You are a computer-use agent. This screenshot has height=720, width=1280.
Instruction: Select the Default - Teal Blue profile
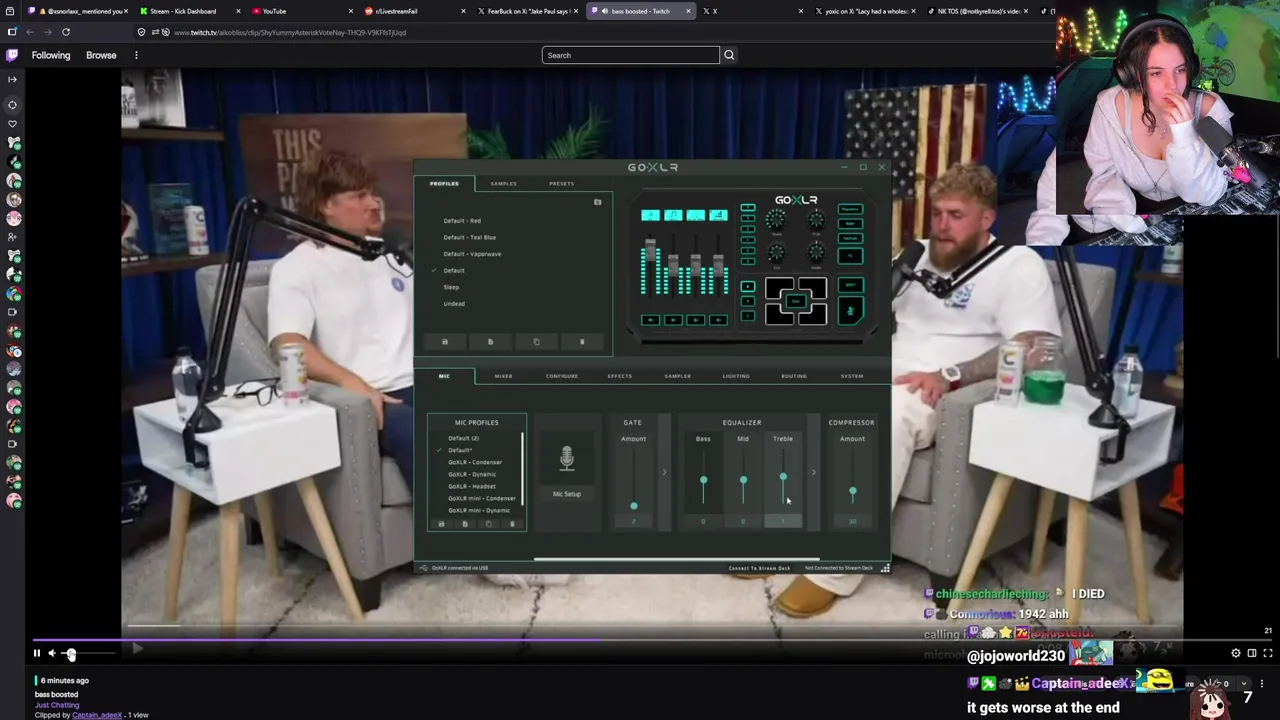469,237
